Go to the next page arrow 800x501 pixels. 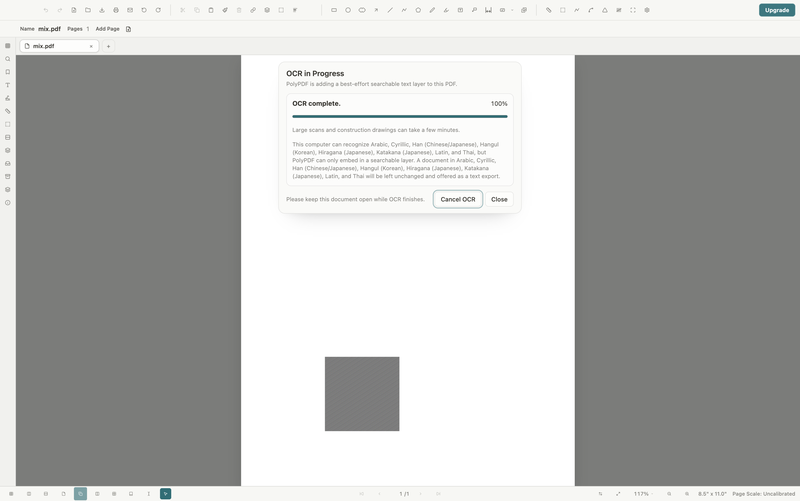coord(420,494)
